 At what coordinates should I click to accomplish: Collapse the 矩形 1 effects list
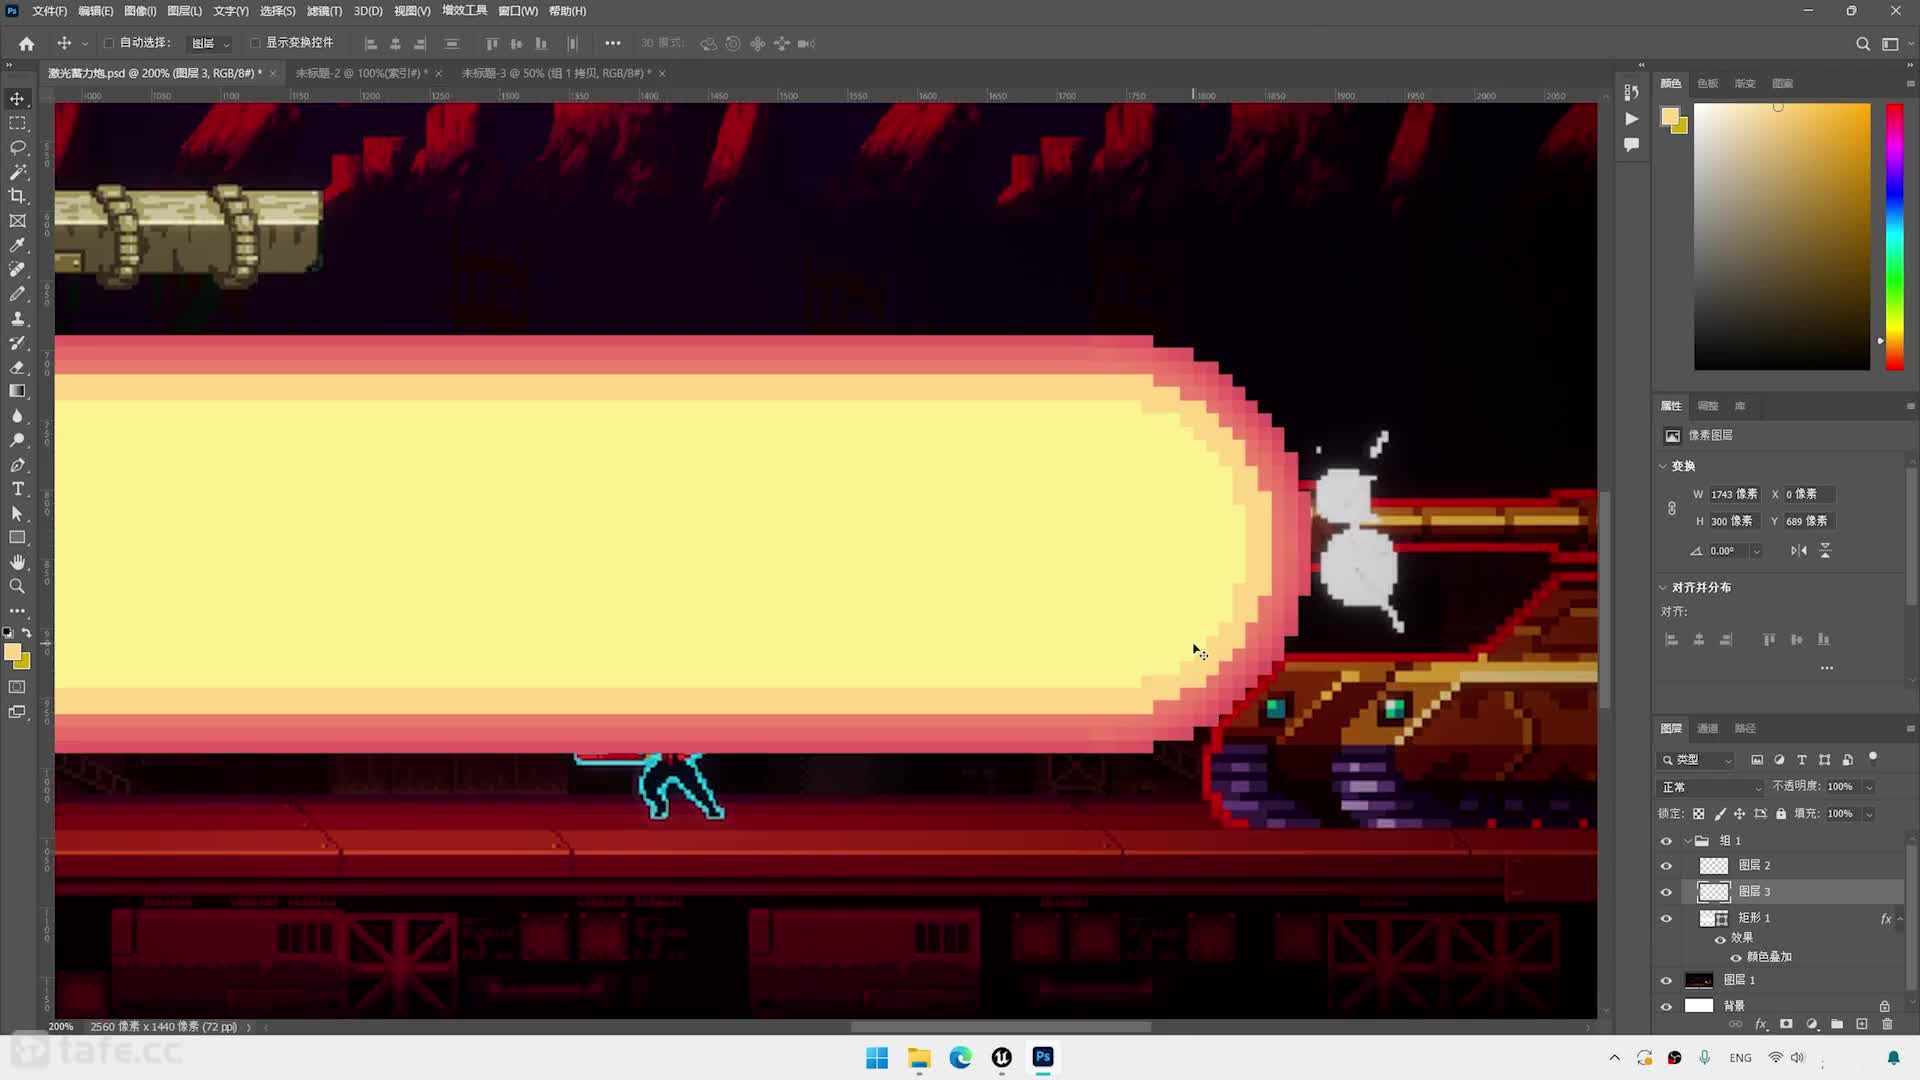pos(1900,919)
